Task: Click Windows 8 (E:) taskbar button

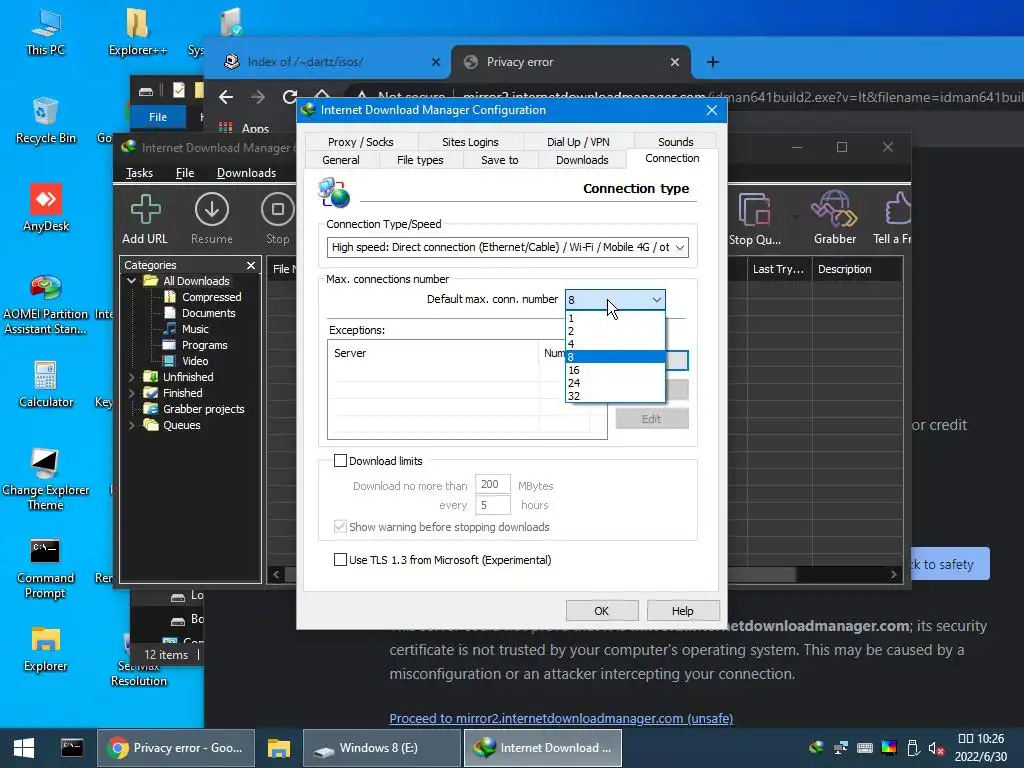Action: pyautogui.click(x=381, y=748)
